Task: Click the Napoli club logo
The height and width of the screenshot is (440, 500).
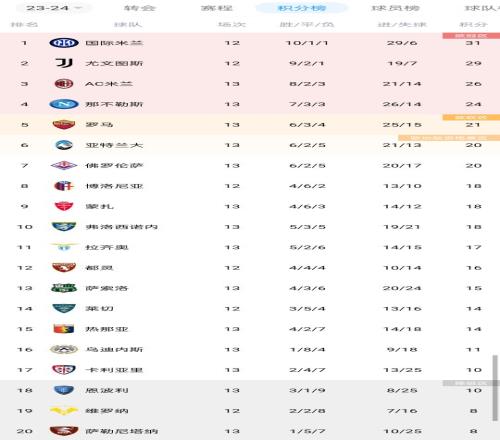Action: (64, 104)
